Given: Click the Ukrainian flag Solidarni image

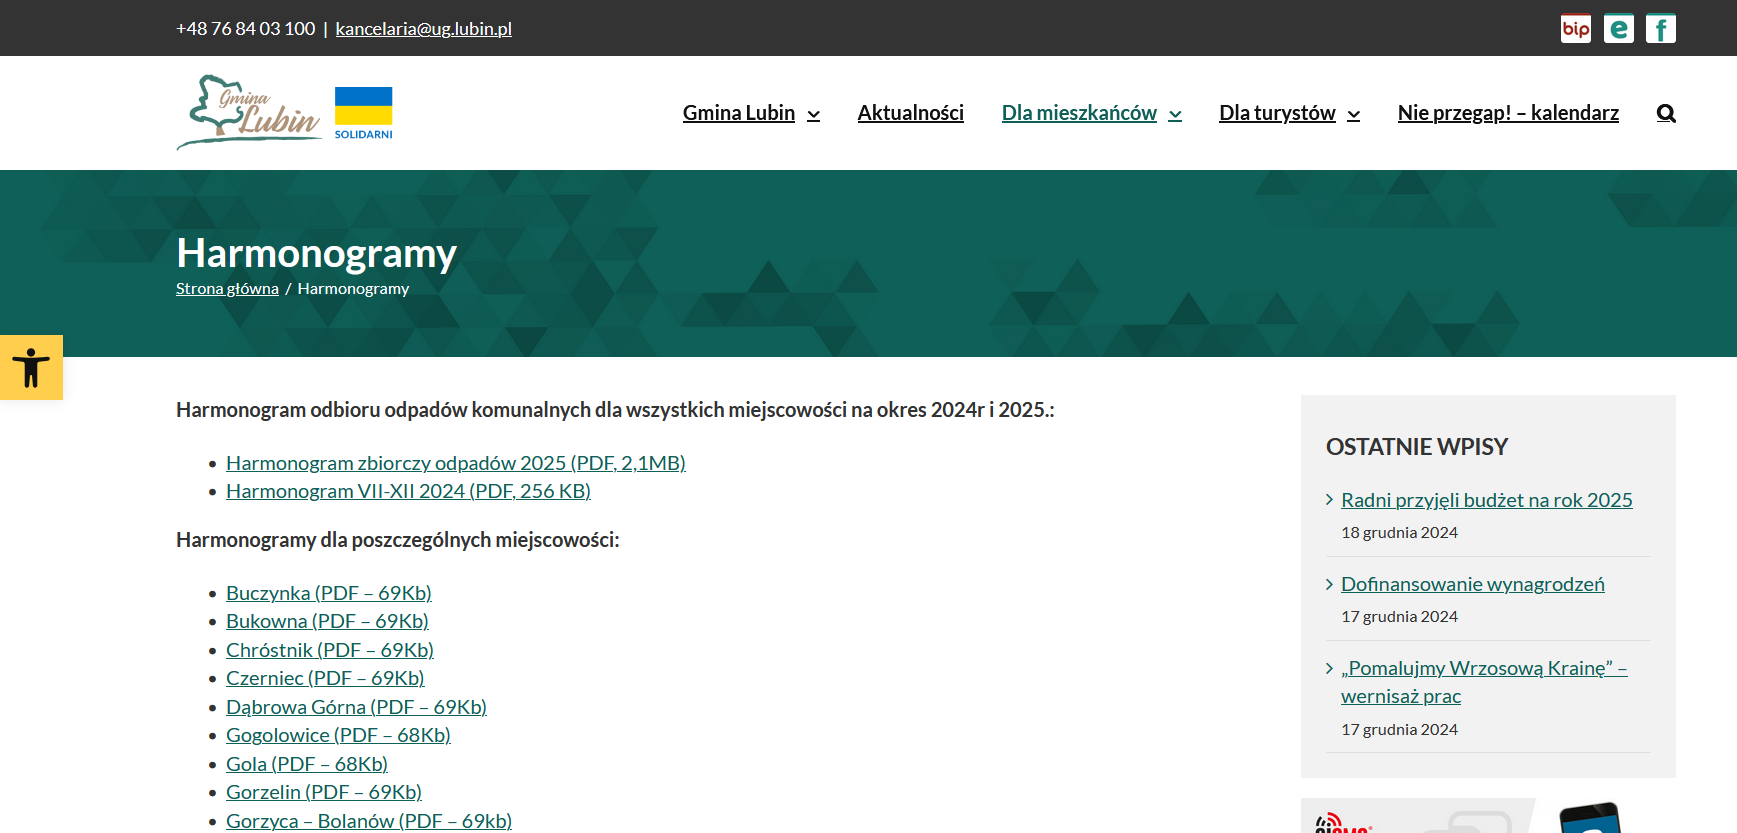Looking at the screenshot, I should (x=363, y=113).
